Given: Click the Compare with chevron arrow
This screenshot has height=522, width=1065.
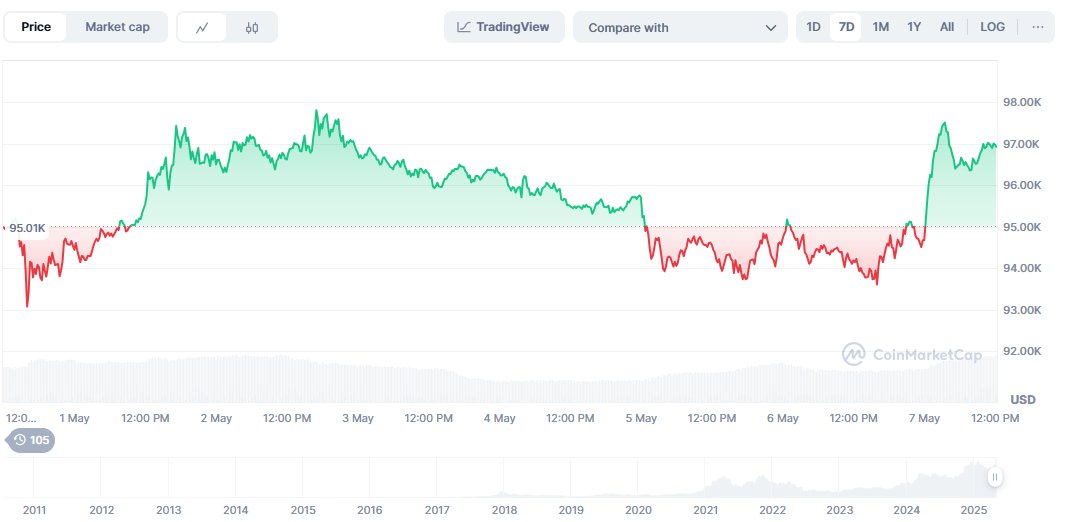Looking at the screenshot, I should point(770,28).
